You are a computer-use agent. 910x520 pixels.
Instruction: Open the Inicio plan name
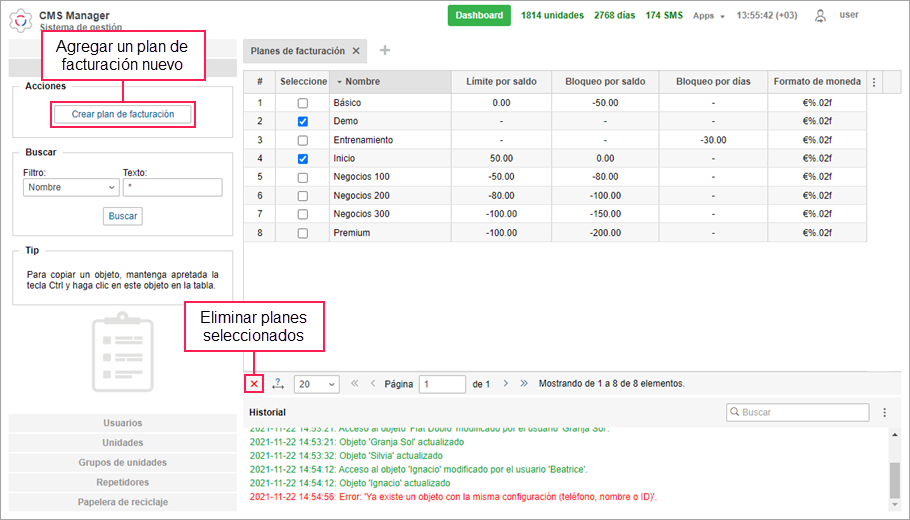(344, 158)
